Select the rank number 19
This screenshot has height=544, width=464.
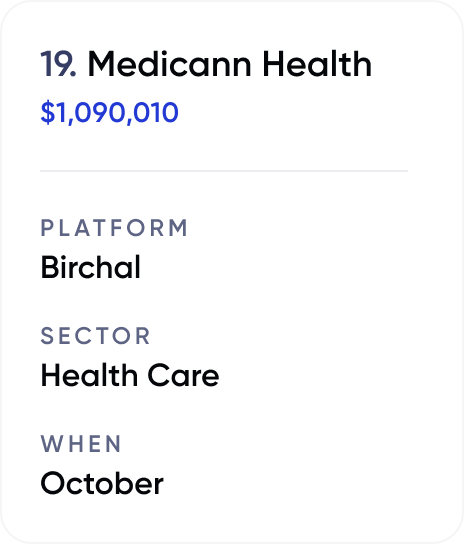click(x=58, y=64)
